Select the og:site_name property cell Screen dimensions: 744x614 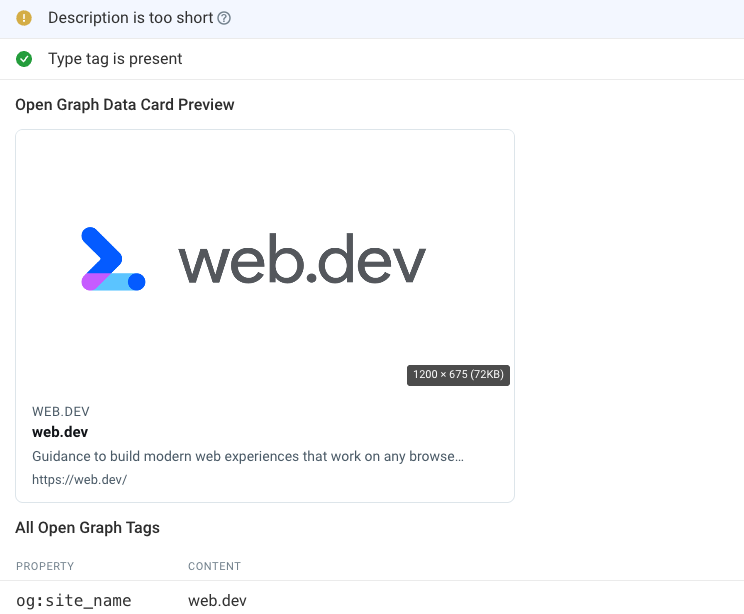pos(74,601)
